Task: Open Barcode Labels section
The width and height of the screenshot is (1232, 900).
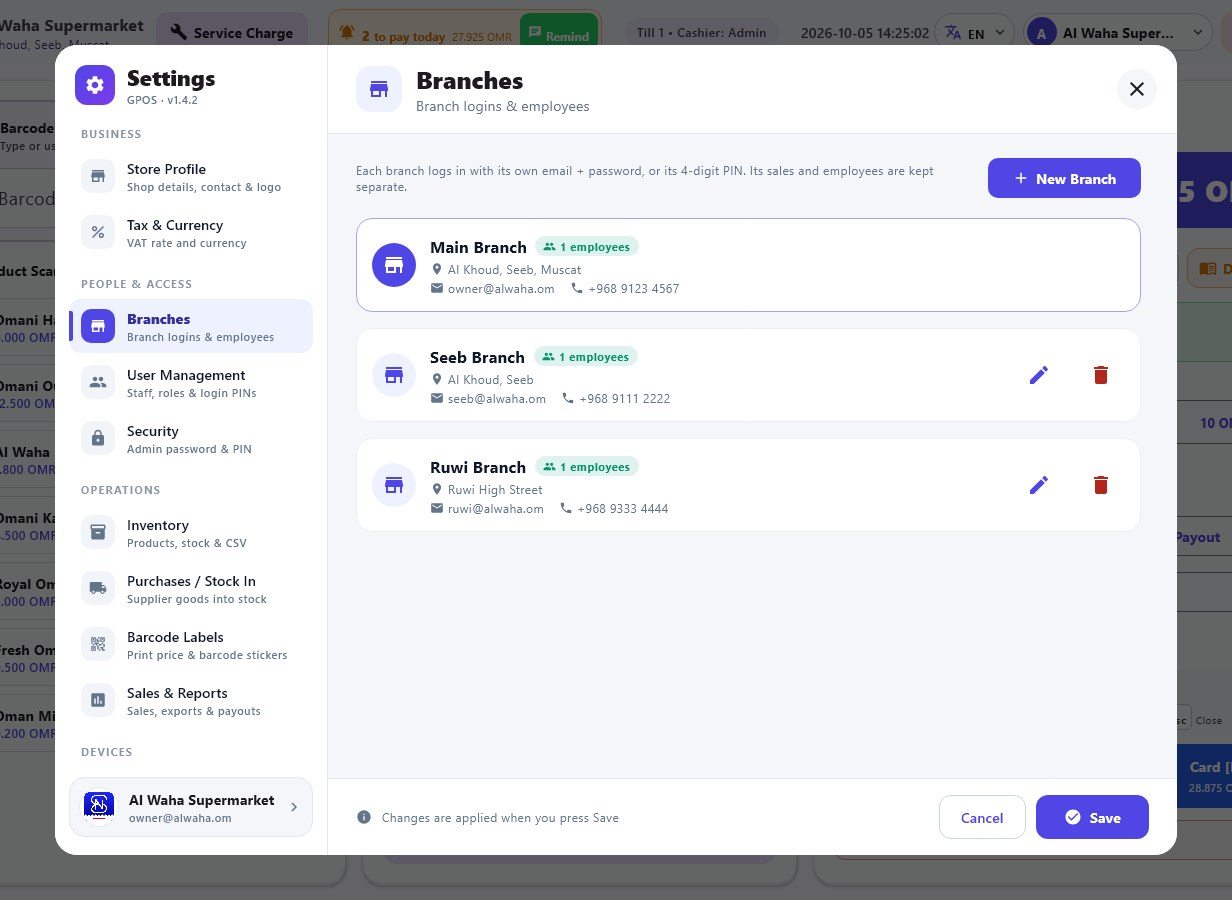Action: click(x=191, y=644)
